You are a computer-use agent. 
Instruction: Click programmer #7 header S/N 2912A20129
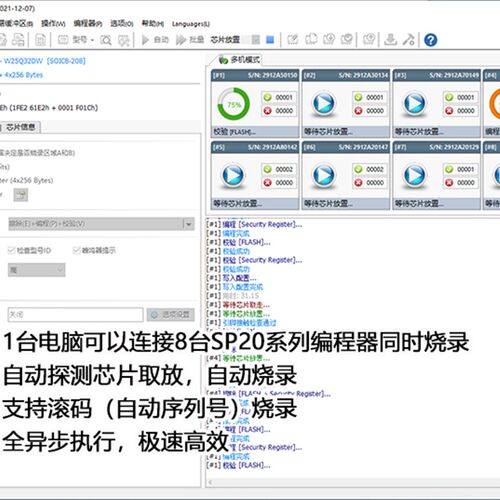(x=437, y=147)
